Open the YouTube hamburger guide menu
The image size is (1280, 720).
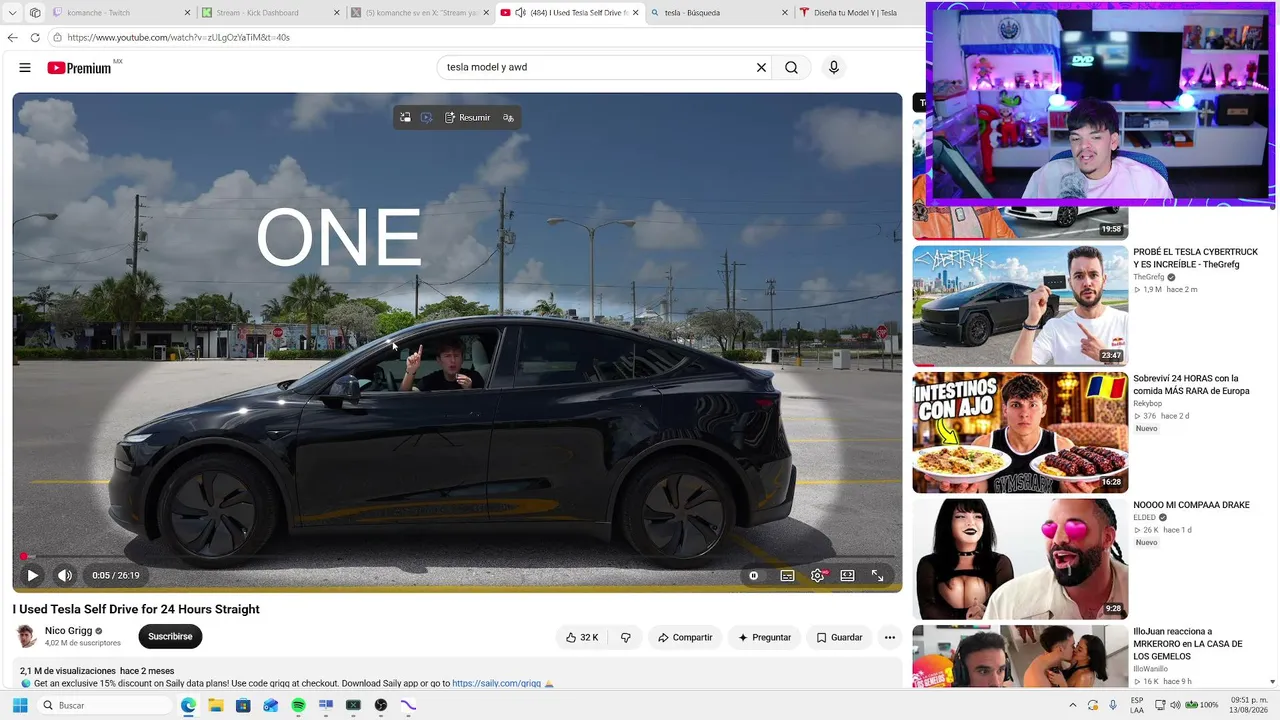[25, 68]
